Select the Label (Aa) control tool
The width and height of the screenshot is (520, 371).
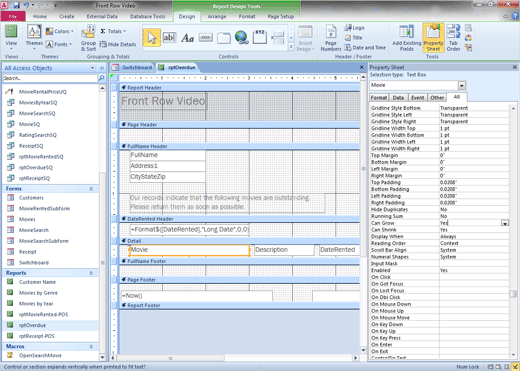[x=187, y=38]
